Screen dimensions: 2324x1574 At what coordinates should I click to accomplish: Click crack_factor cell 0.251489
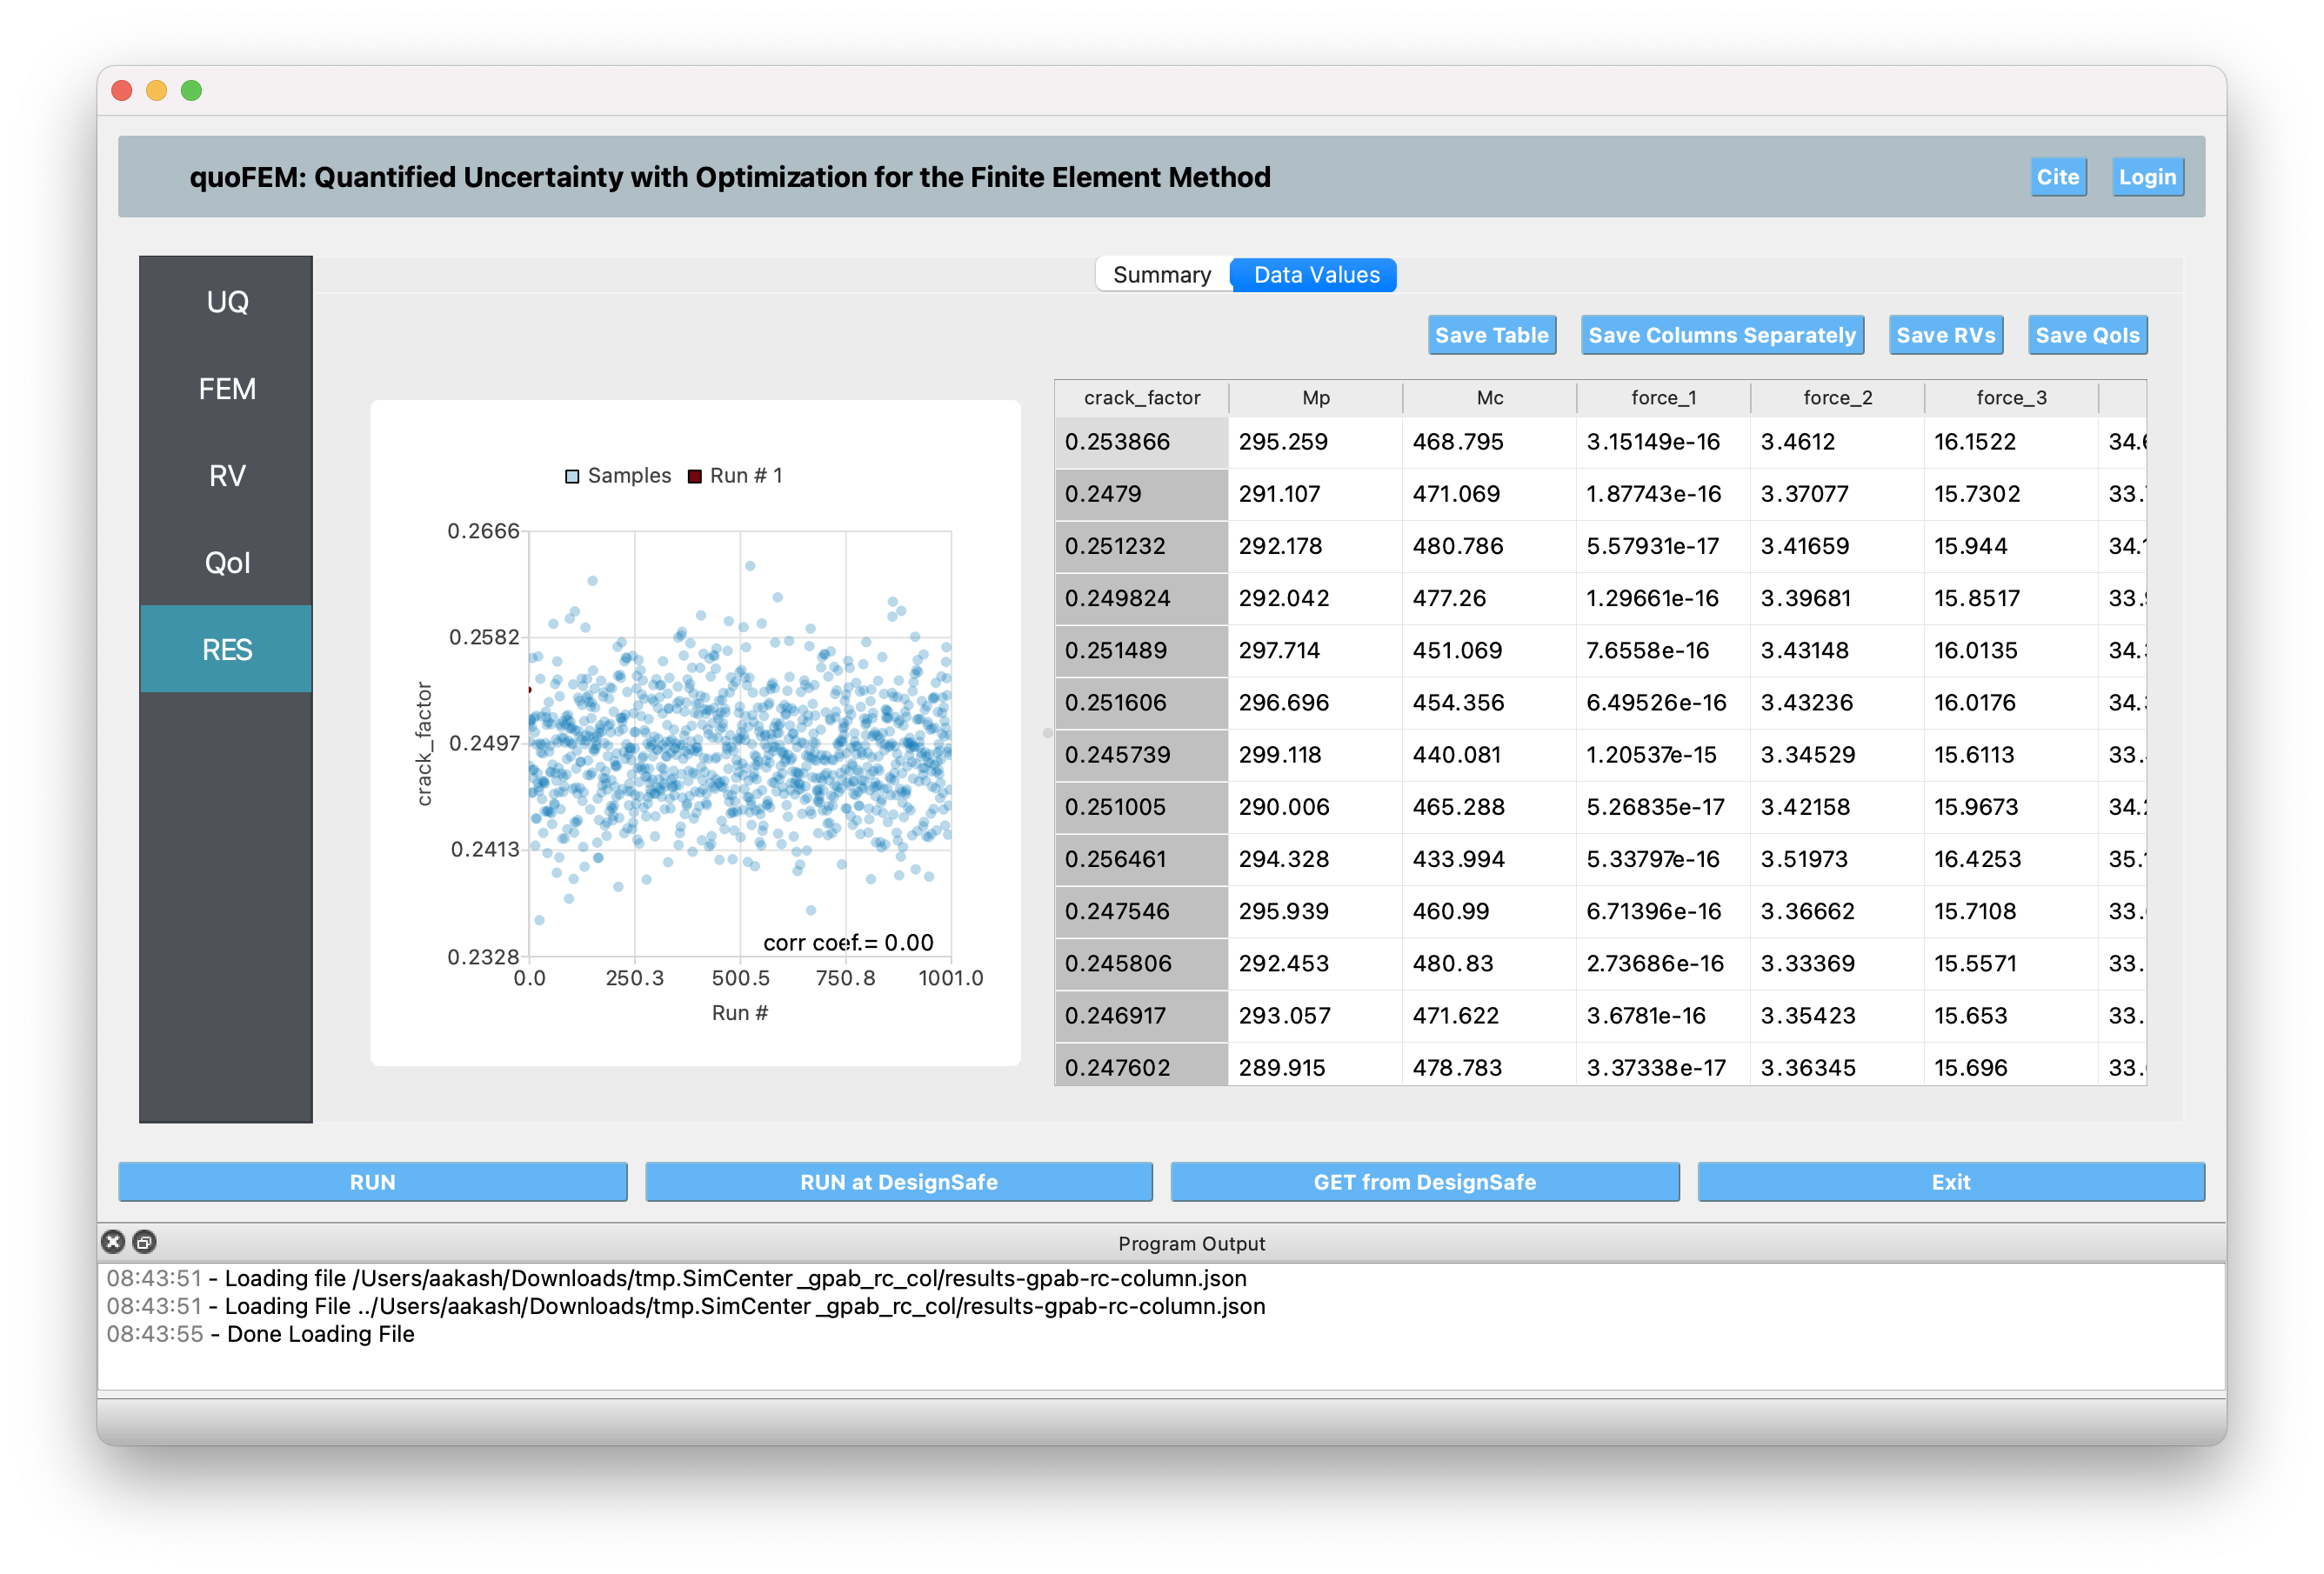coord(1141,651)
